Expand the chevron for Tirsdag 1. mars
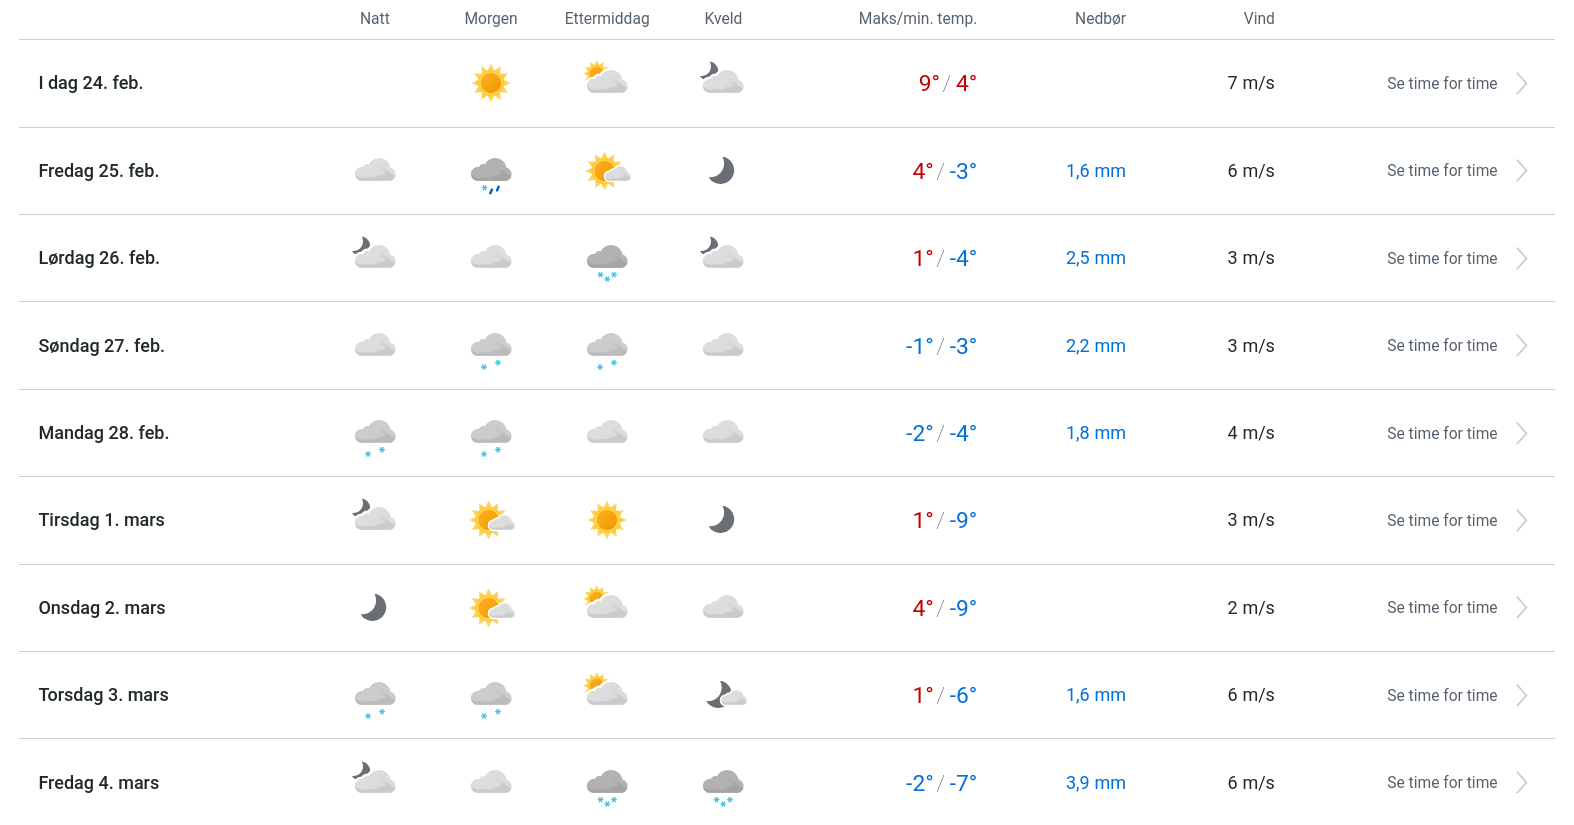 click(x=1521, y=520)
